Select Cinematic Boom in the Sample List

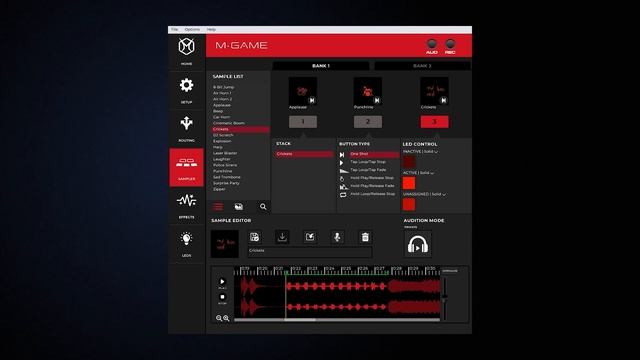229,123
